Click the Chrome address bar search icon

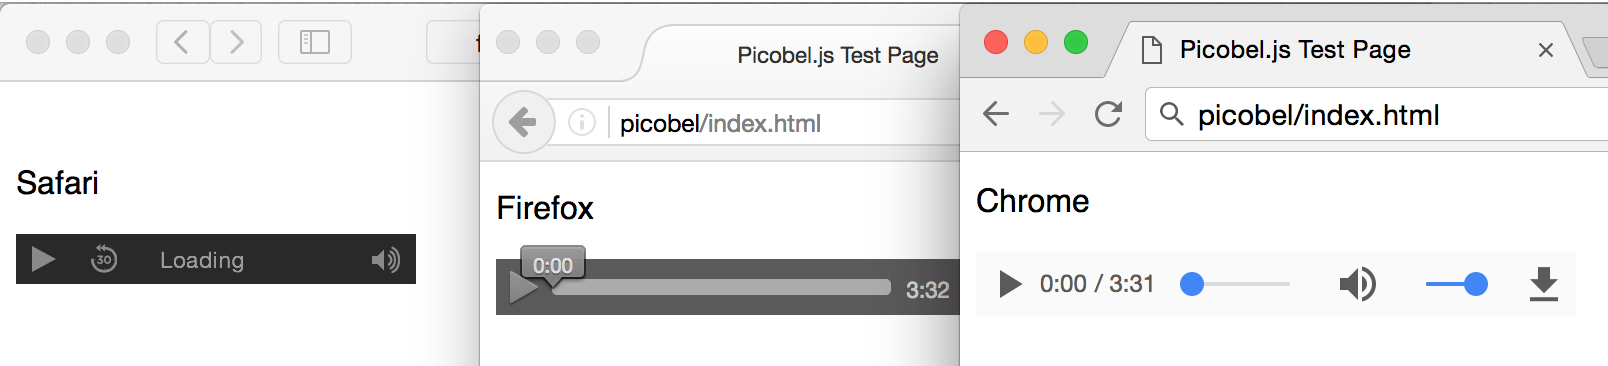coord(1171,114)
